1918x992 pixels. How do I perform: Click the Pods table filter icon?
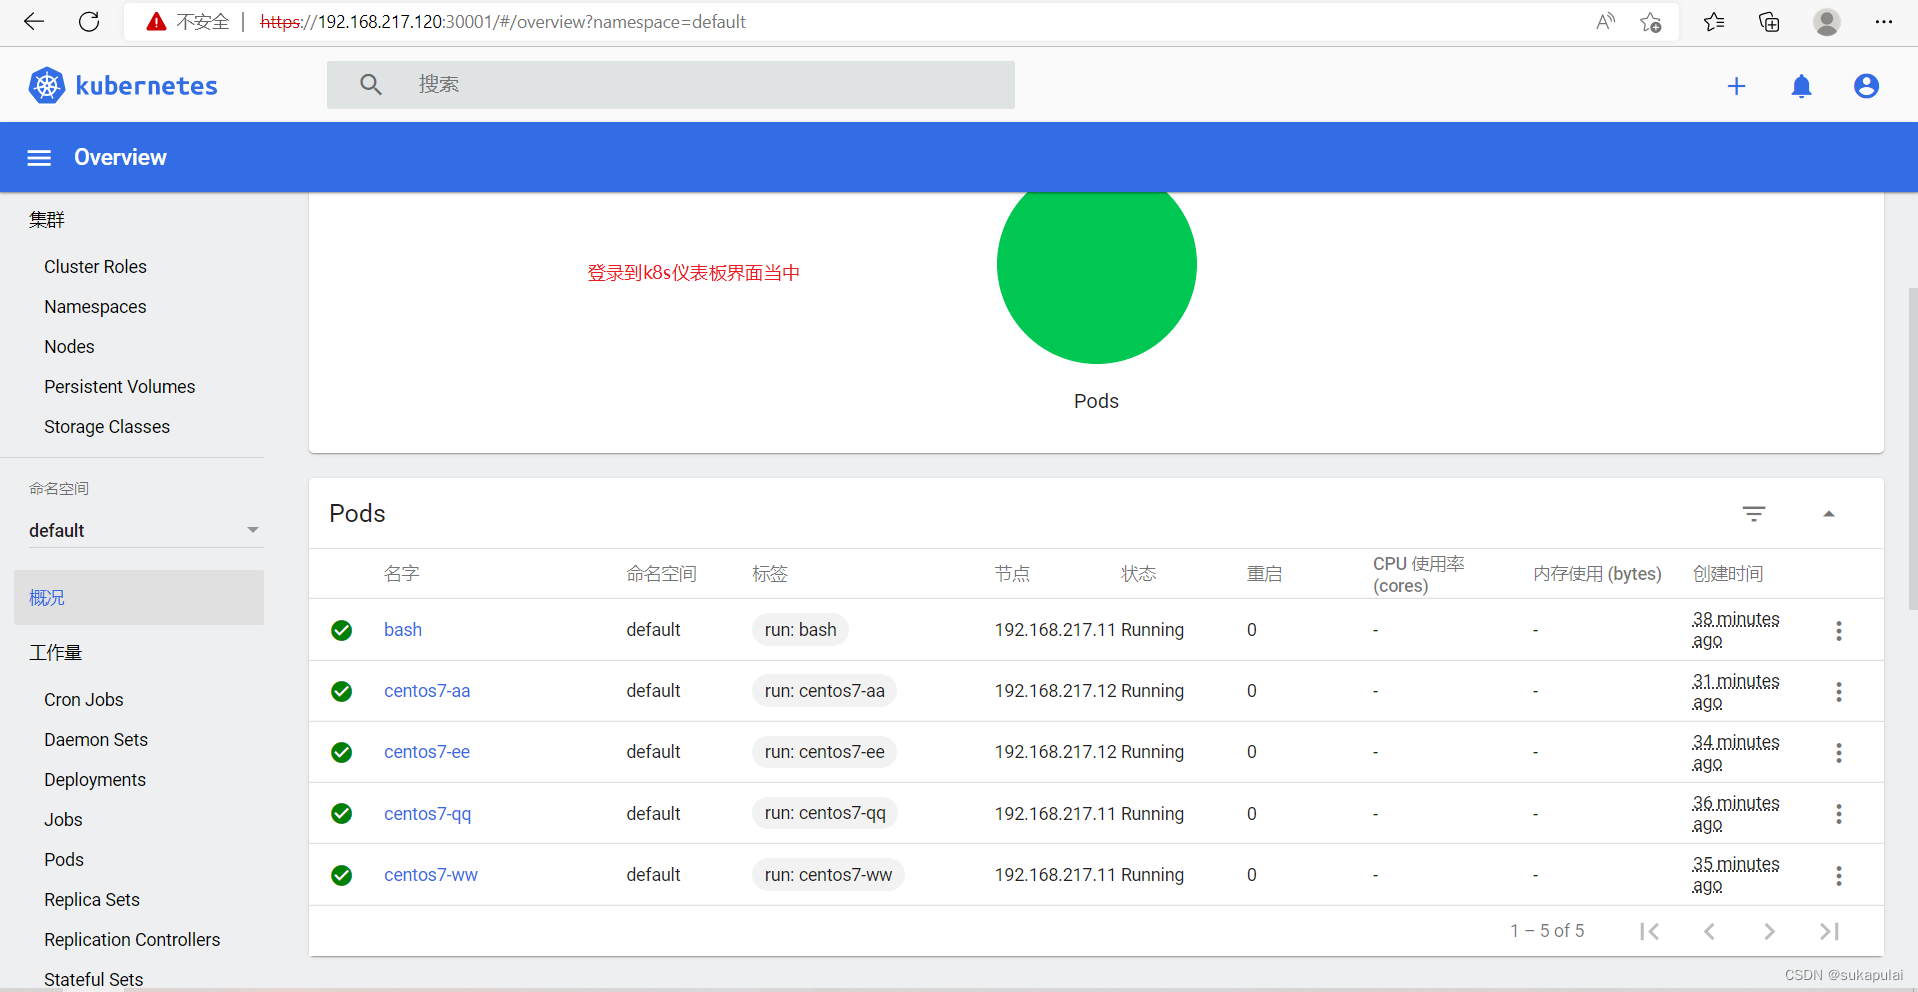click(x=1754, y=514)
